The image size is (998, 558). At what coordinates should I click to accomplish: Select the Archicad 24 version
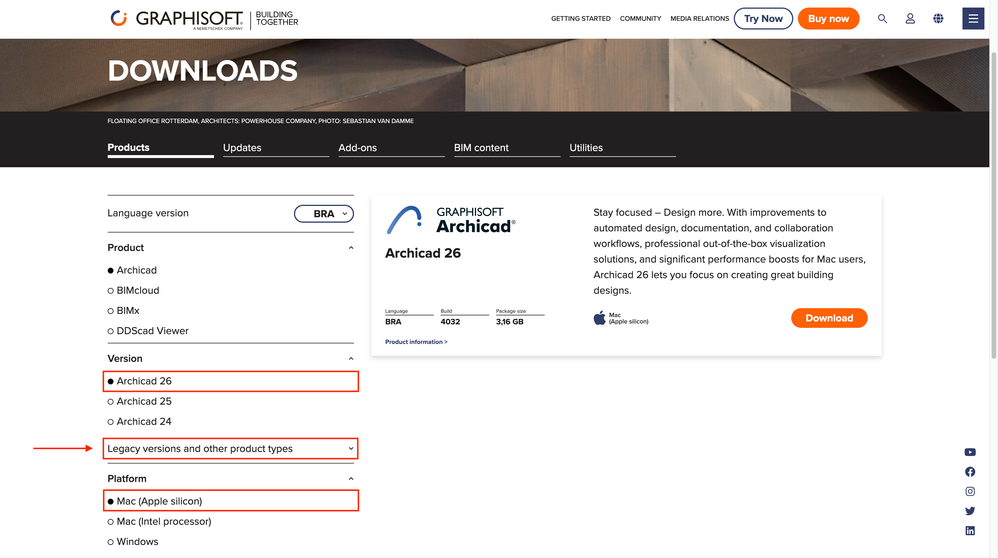pos(139,422)
